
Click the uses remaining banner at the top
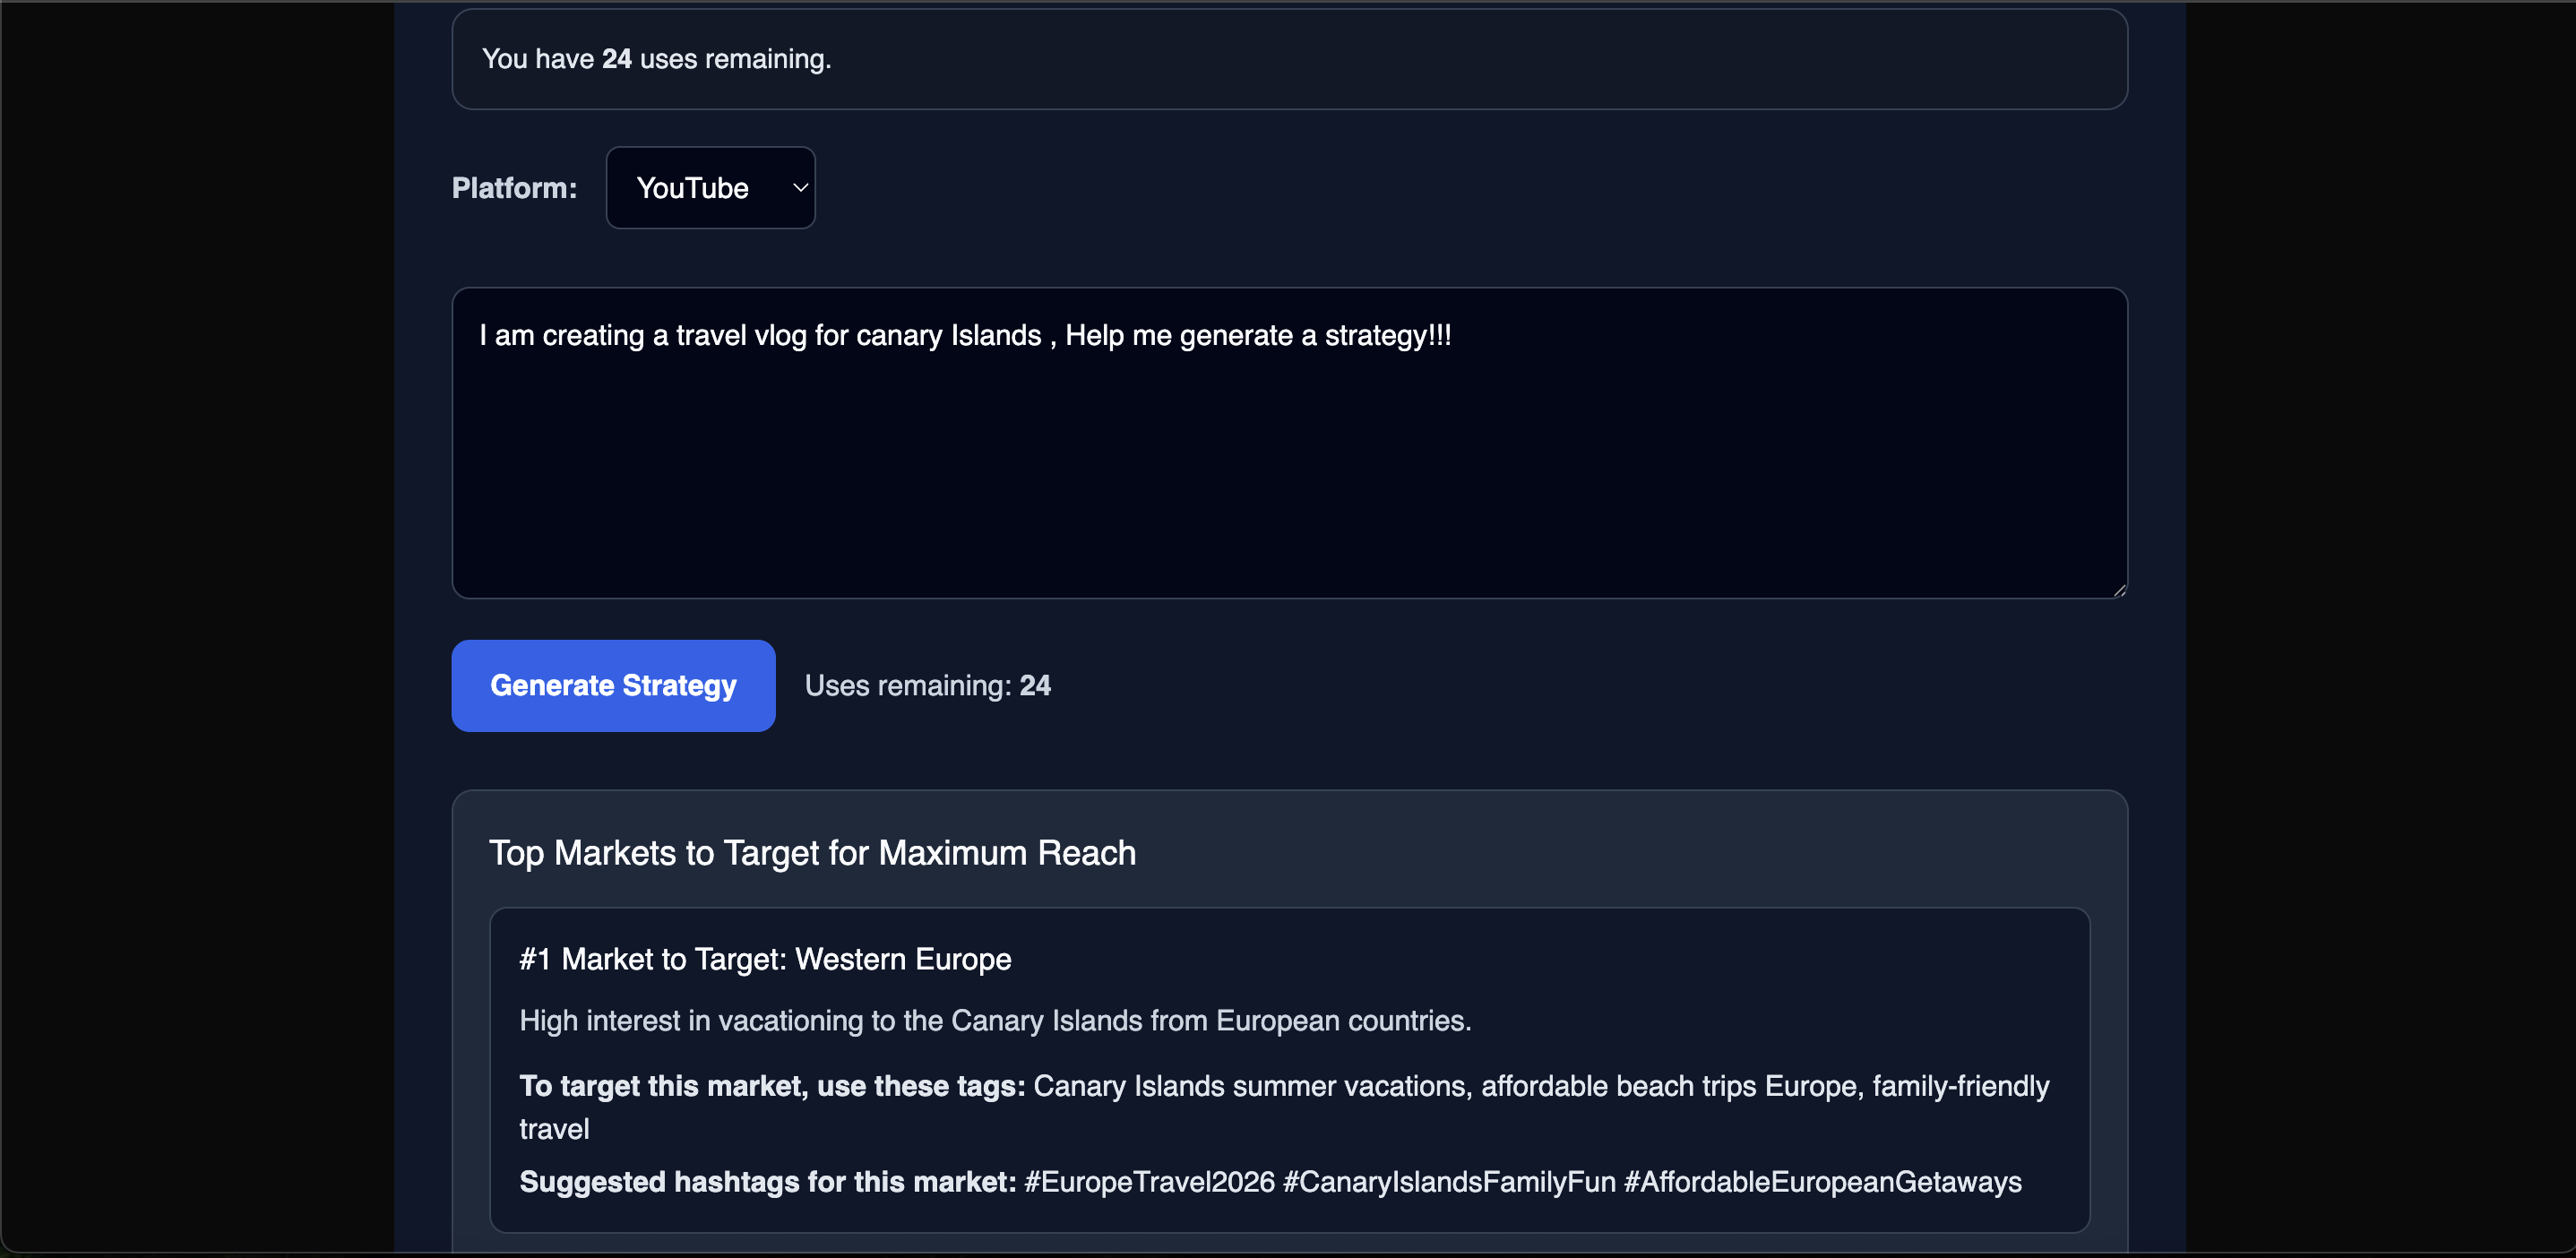1290,59
